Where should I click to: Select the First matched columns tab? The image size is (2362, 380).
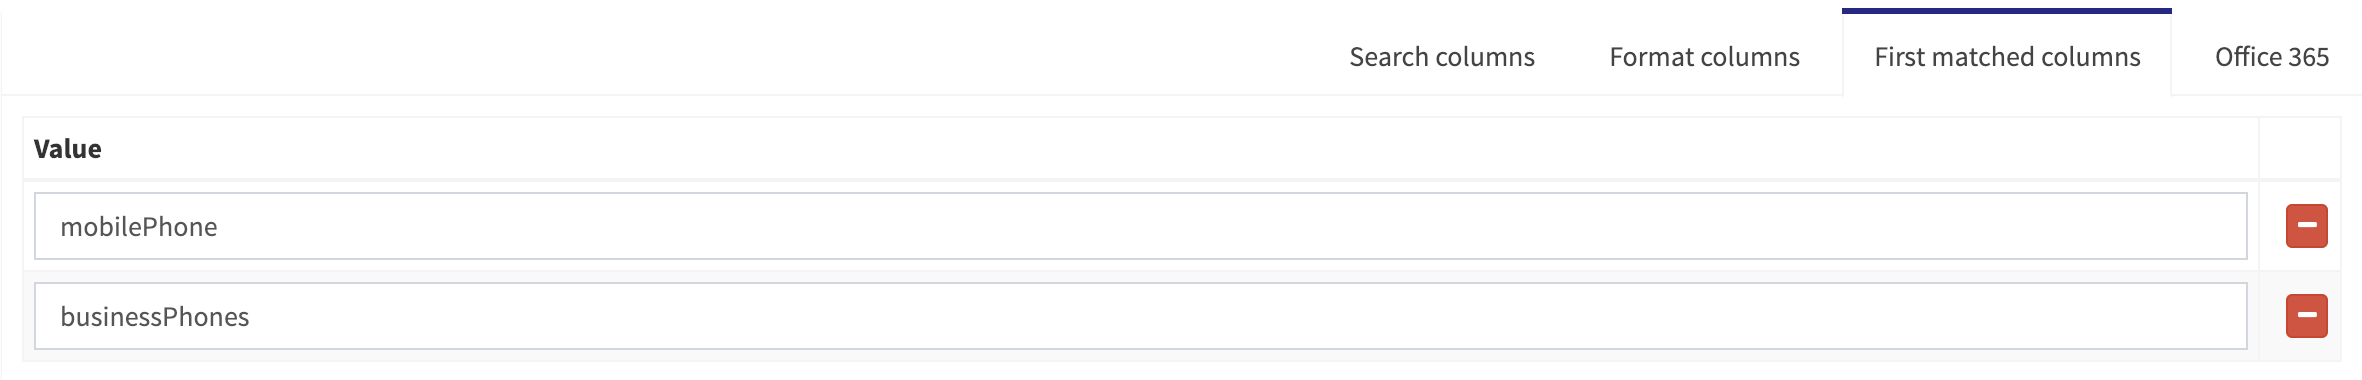pyautogui.click(x=2007, y=57)
